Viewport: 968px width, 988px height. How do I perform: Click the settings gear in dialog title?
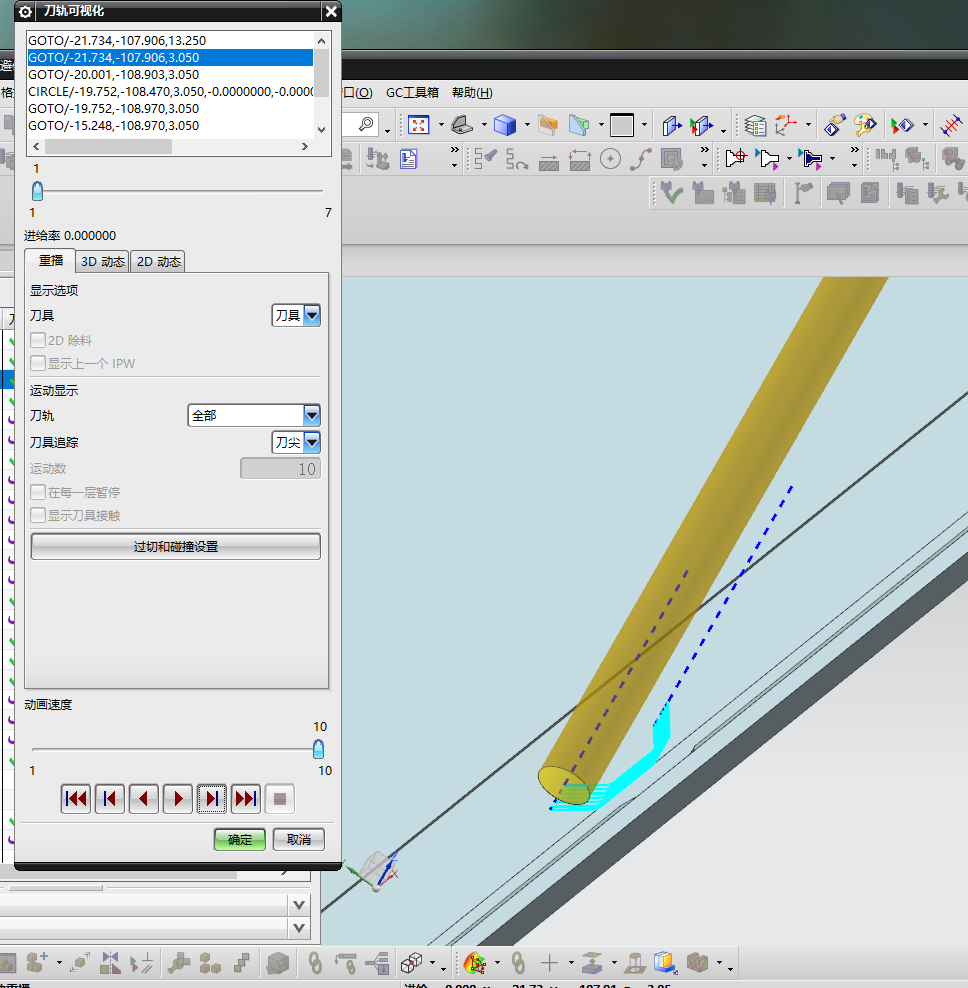(x=26, y=12)
